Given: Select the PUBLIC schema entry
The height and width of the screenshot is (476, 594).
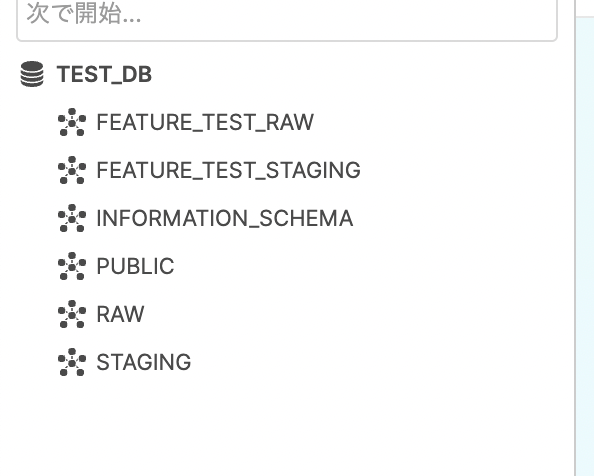Looking at the screenshot, I should [x=135, y=266].
